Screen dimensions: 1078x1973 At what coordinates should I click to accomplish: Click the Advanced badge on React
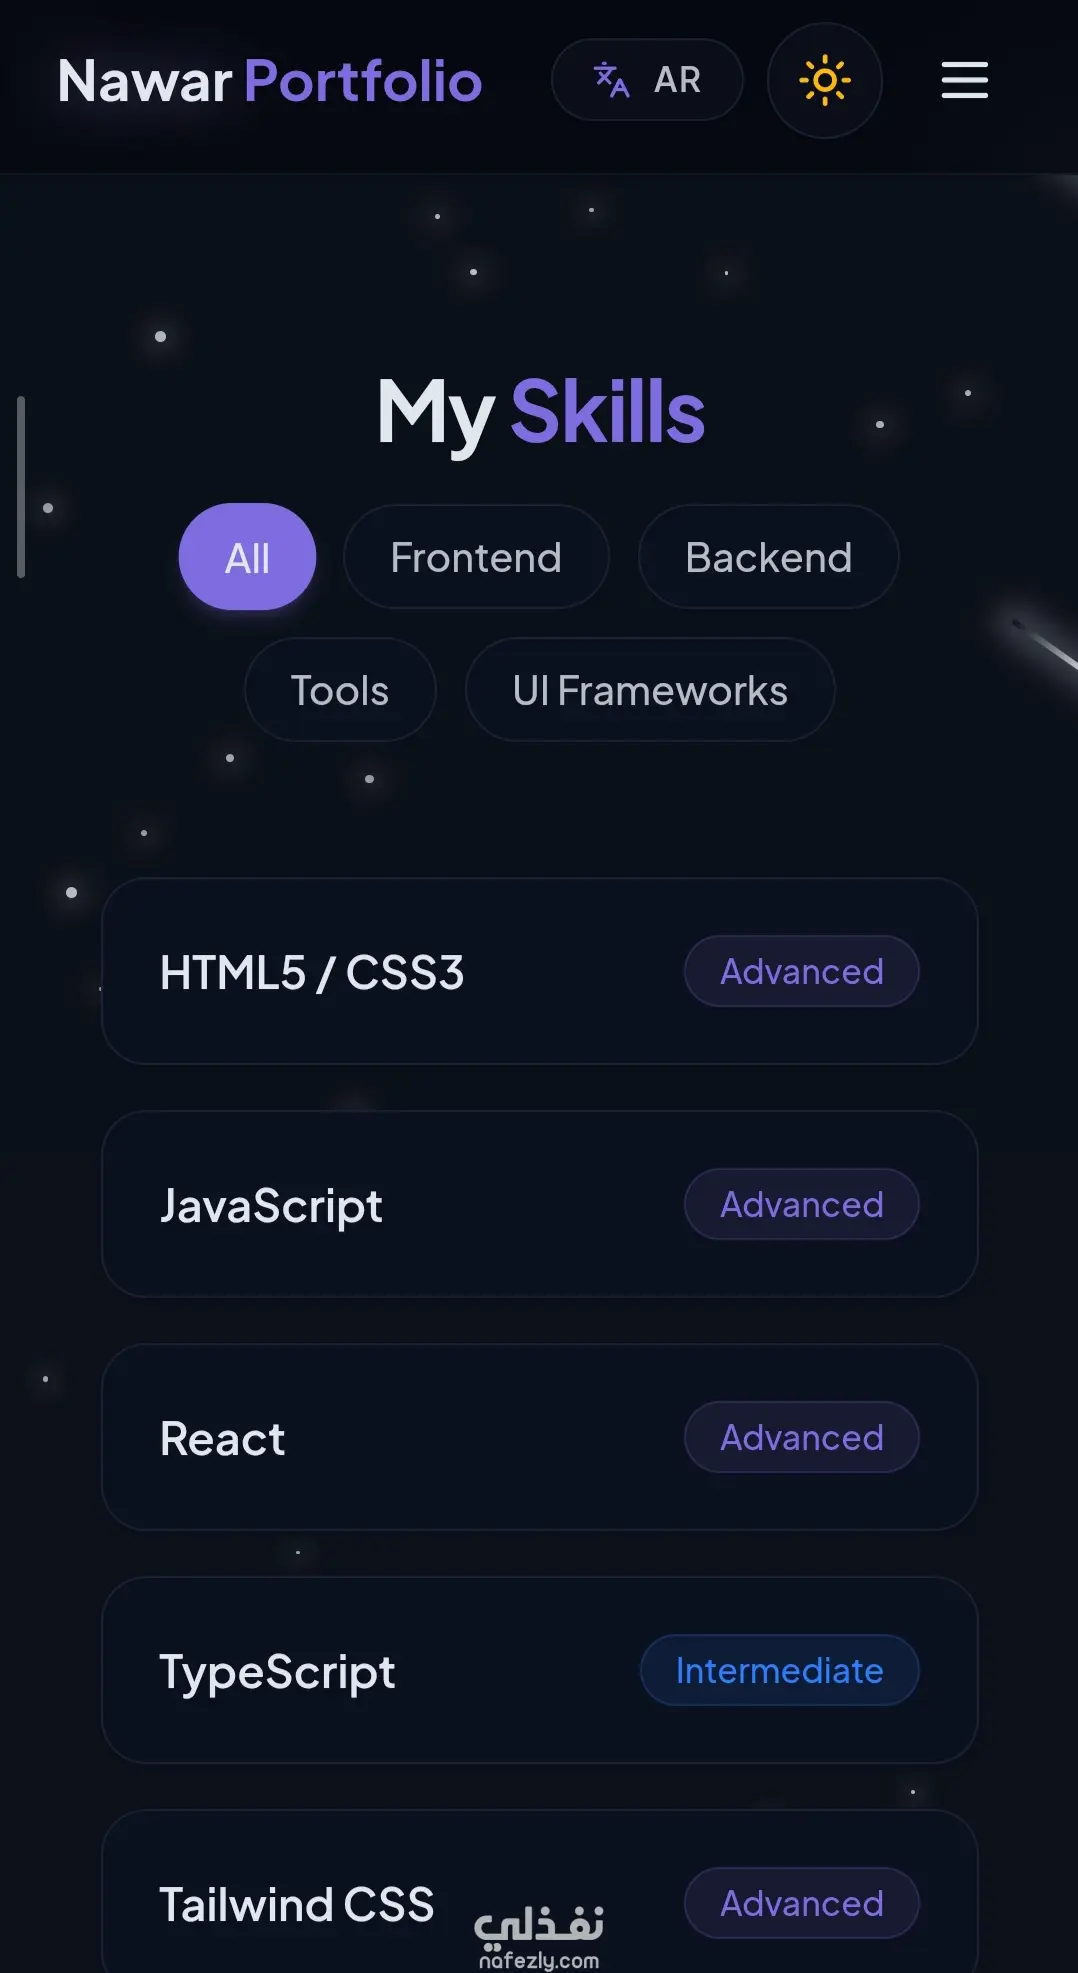(802, 1437)
